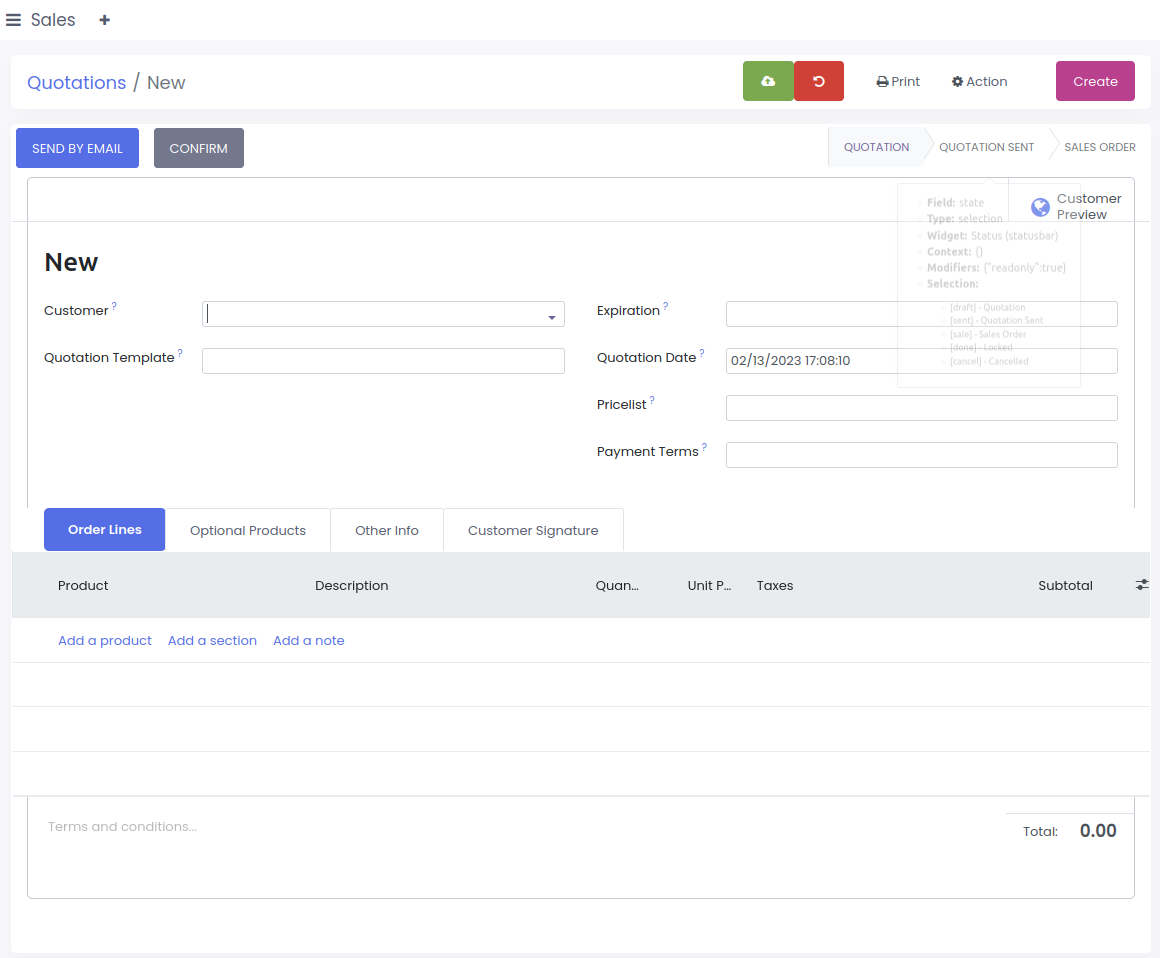Open the Print menu

898,82
